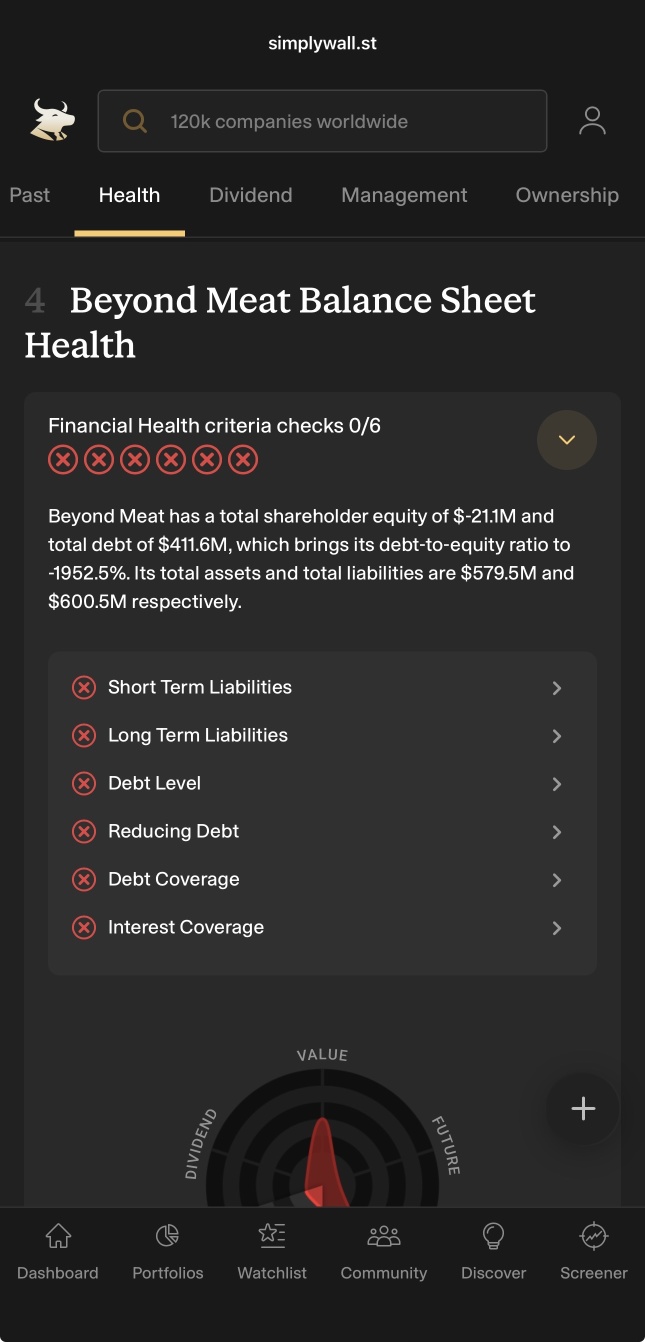Collapse Financial Health checks with the chevron button
The height and width of the screenshot is (1342, 645).
567,440
